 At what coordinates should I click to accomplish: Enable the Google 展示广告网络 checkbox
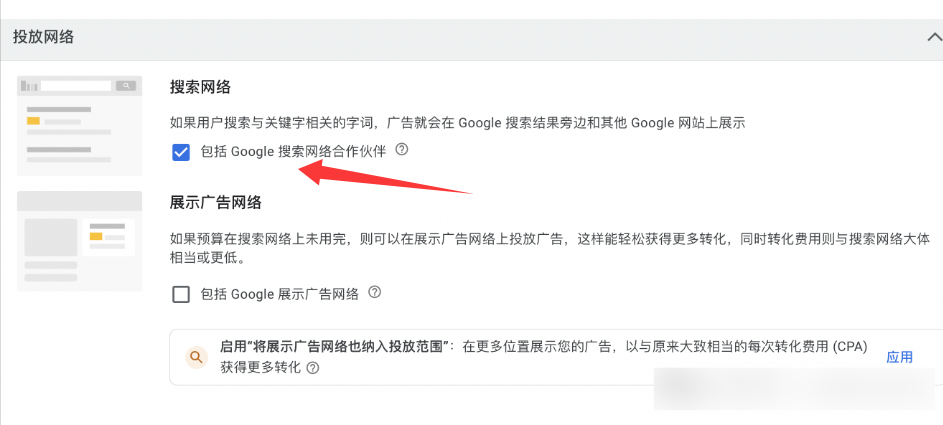181,294
